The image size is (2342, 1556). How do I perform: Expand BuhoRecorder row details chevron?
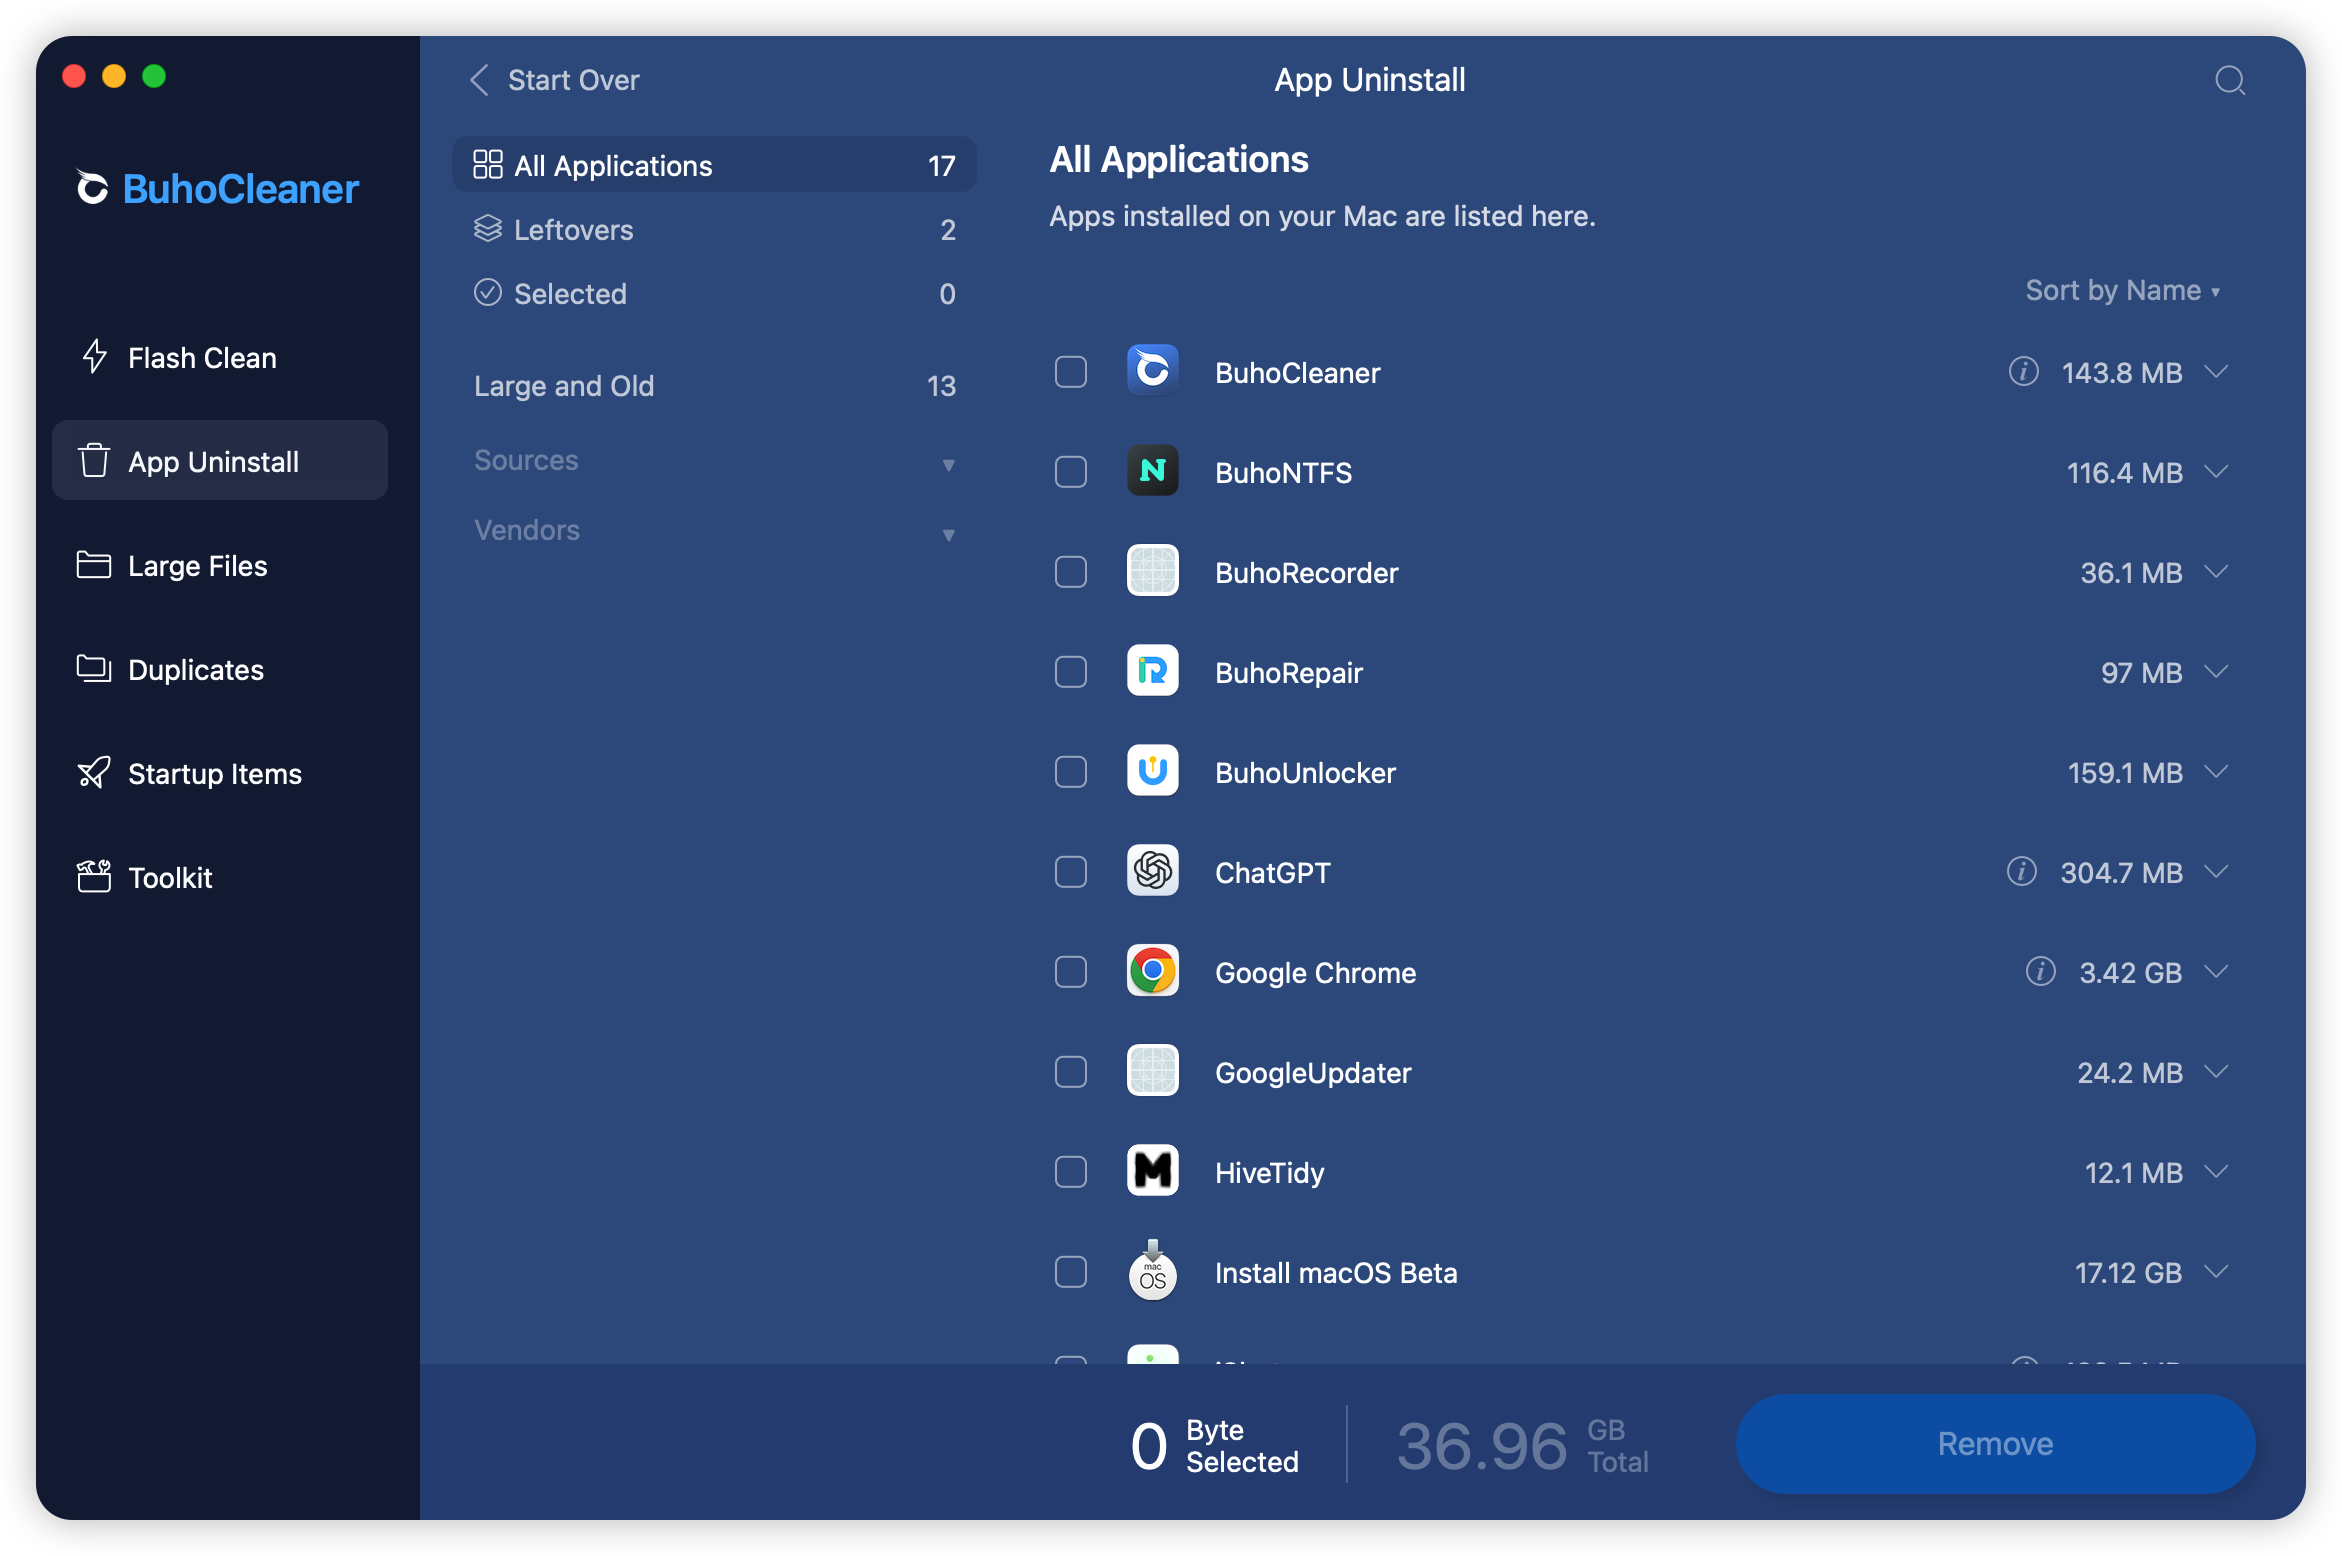pos(2217,572)
